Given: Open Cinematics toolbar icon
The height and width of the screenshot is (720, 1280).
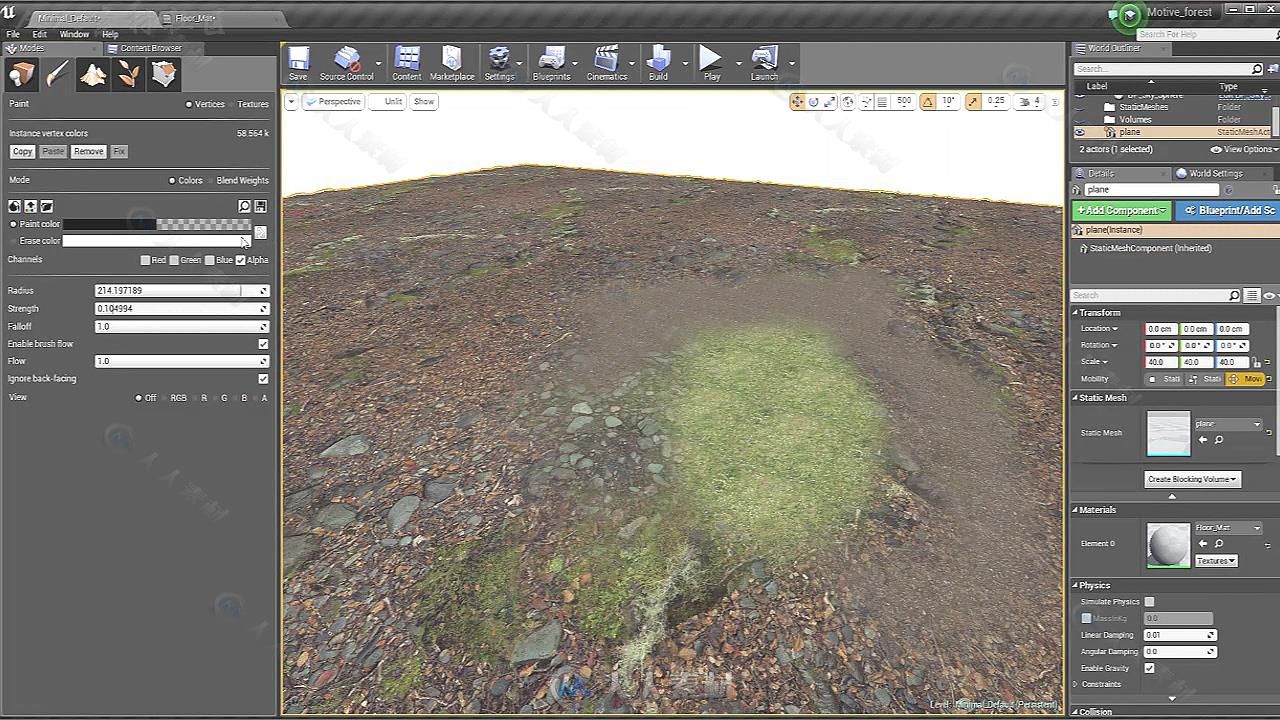Looking at the screenshot, I should pos(606,63).
